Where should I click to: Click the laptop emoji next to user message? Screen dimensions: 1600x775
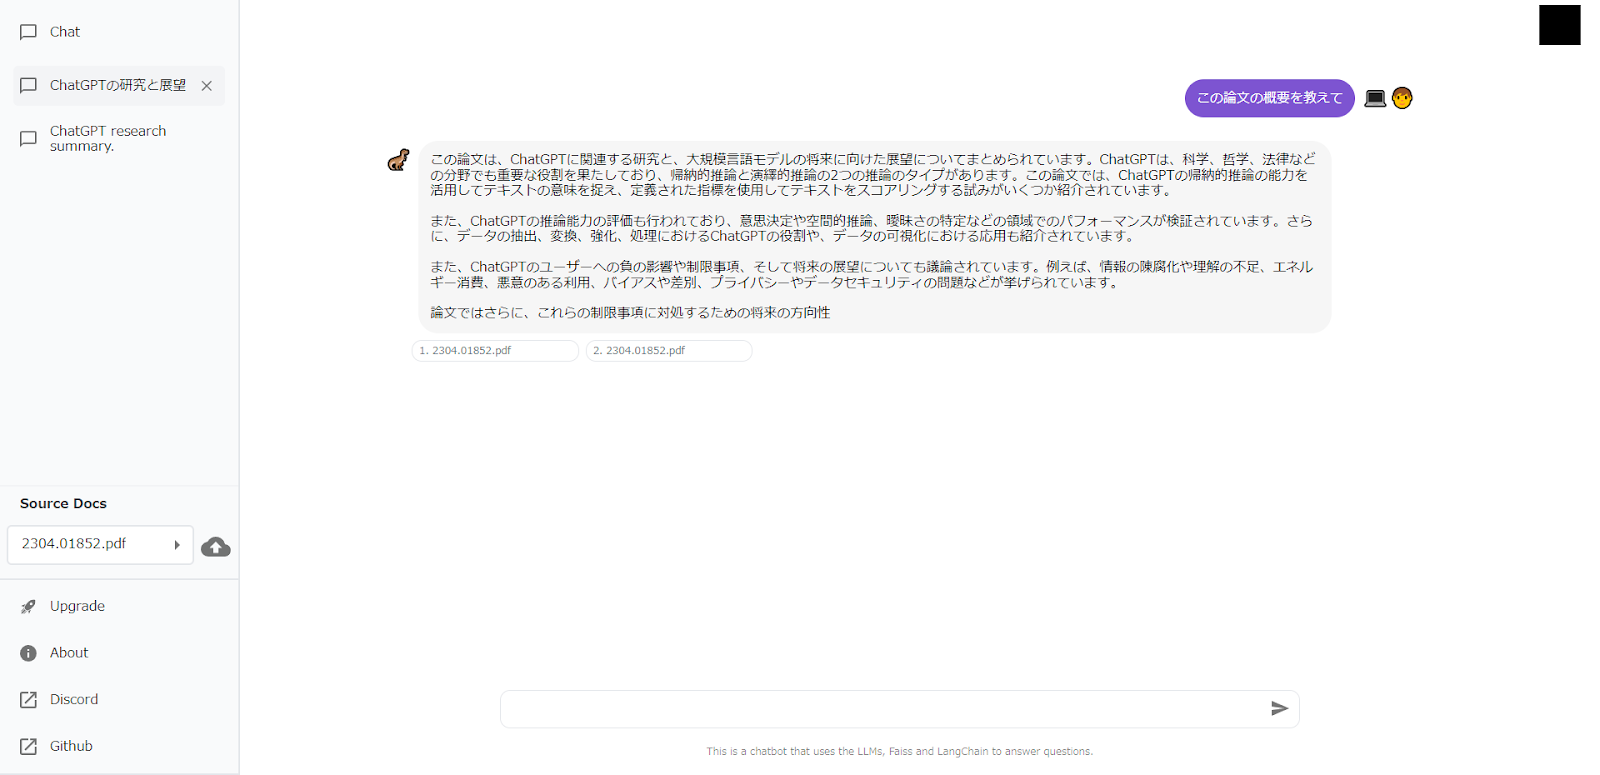coord(1375,98)
